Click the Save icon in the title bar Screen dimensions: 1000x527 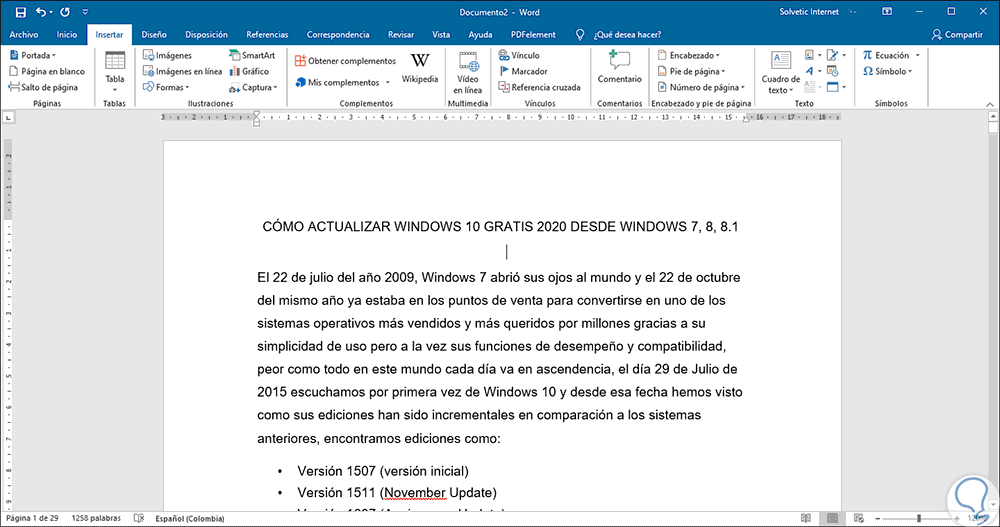pos(20,12)
